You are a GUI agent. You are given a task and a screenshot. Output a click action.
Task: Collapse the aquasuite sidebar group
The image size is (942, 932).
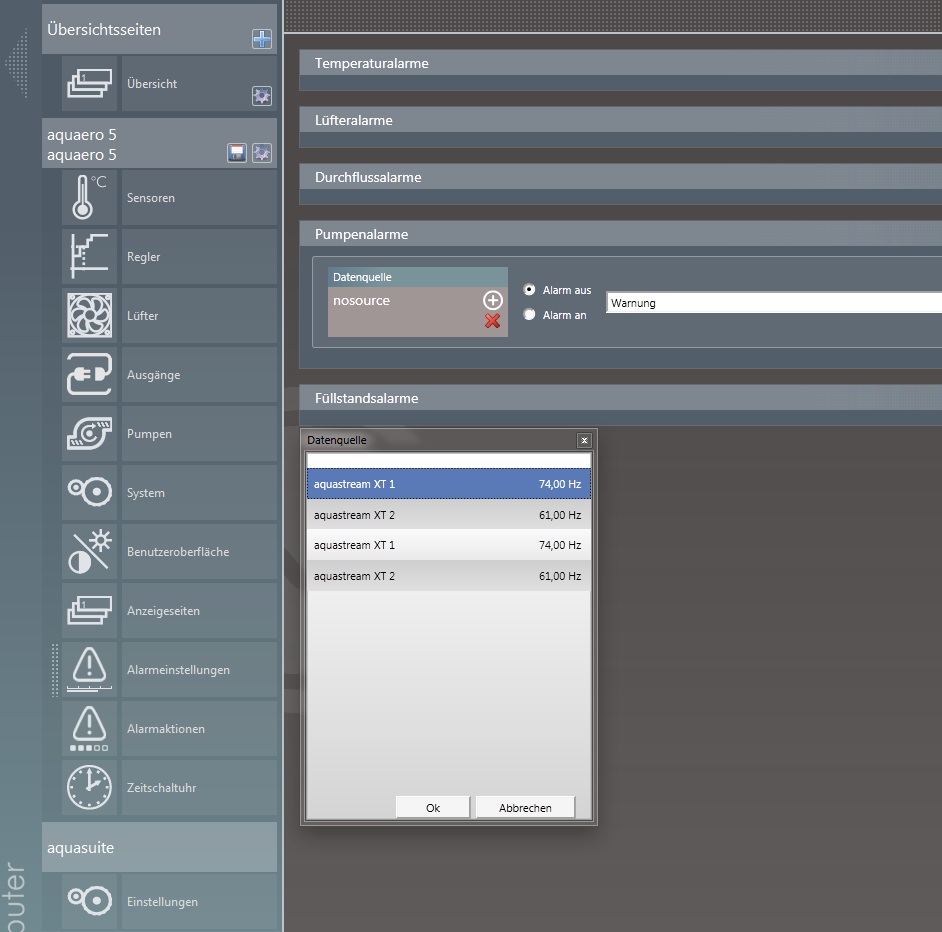(159, 847)
